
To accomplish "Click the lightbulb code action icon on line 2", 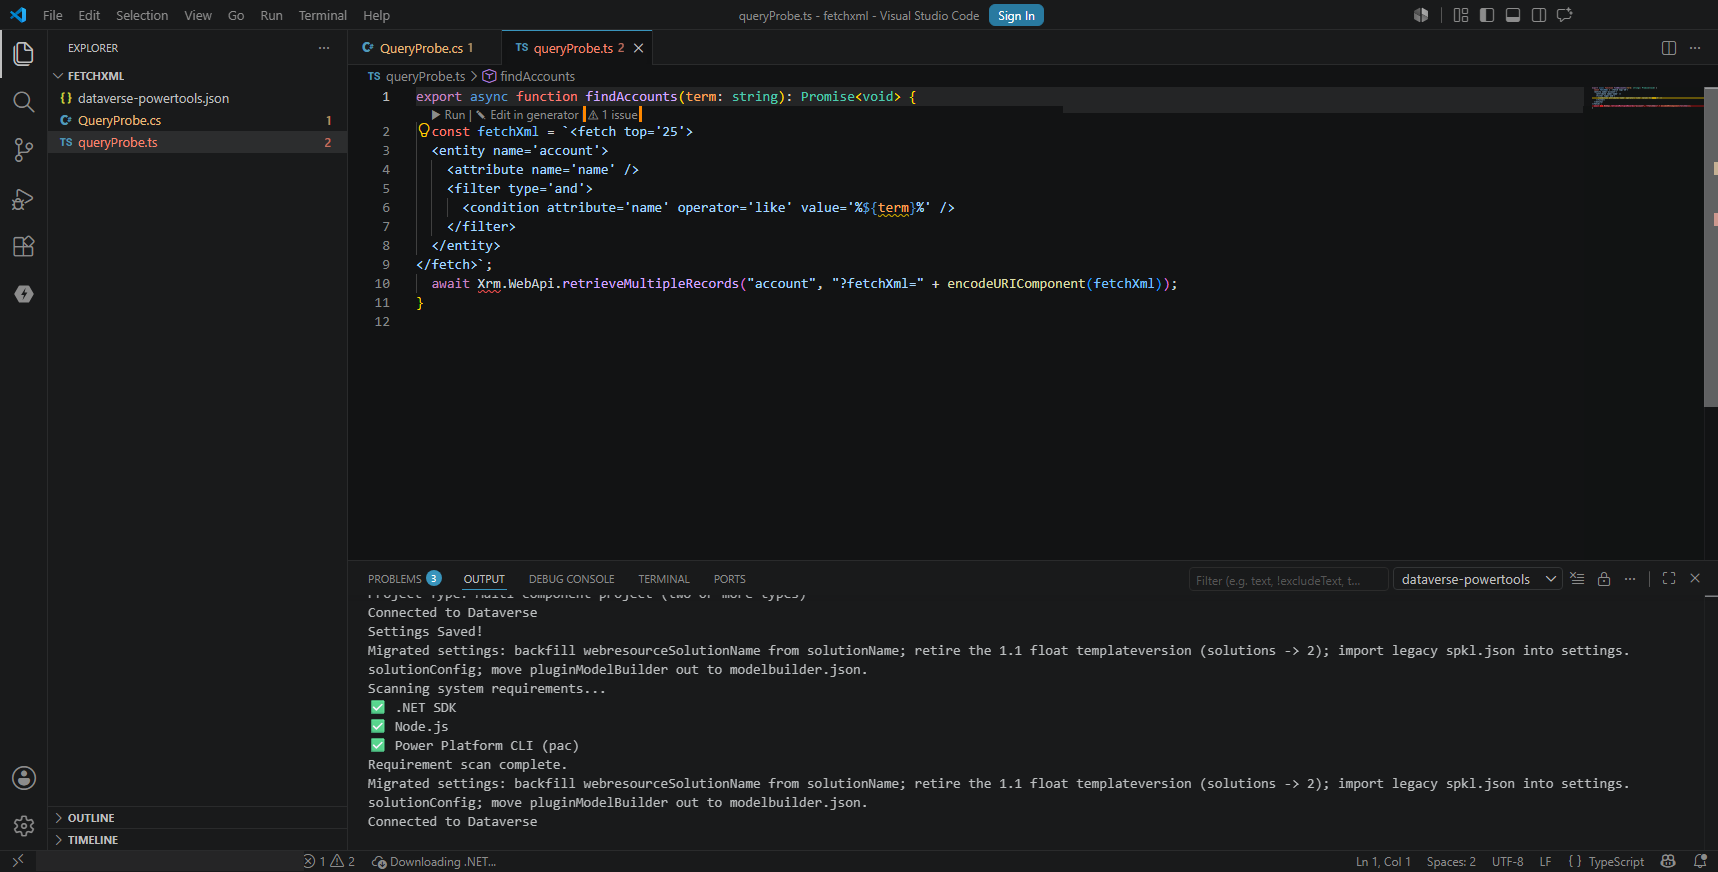I will pyautogui.click(x=424, y=131).
